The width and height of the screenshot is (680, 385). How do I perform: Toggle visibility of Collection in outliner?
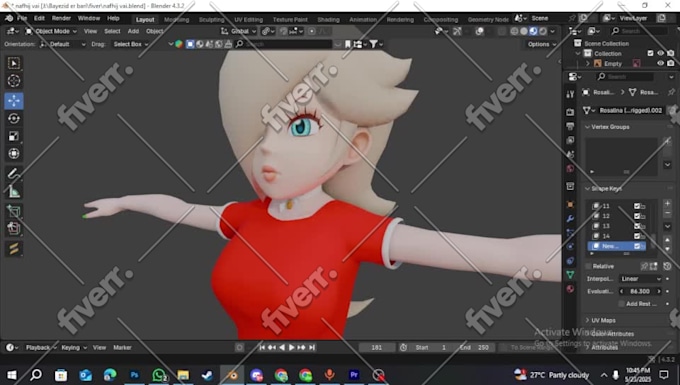click(x=660, y=53)
